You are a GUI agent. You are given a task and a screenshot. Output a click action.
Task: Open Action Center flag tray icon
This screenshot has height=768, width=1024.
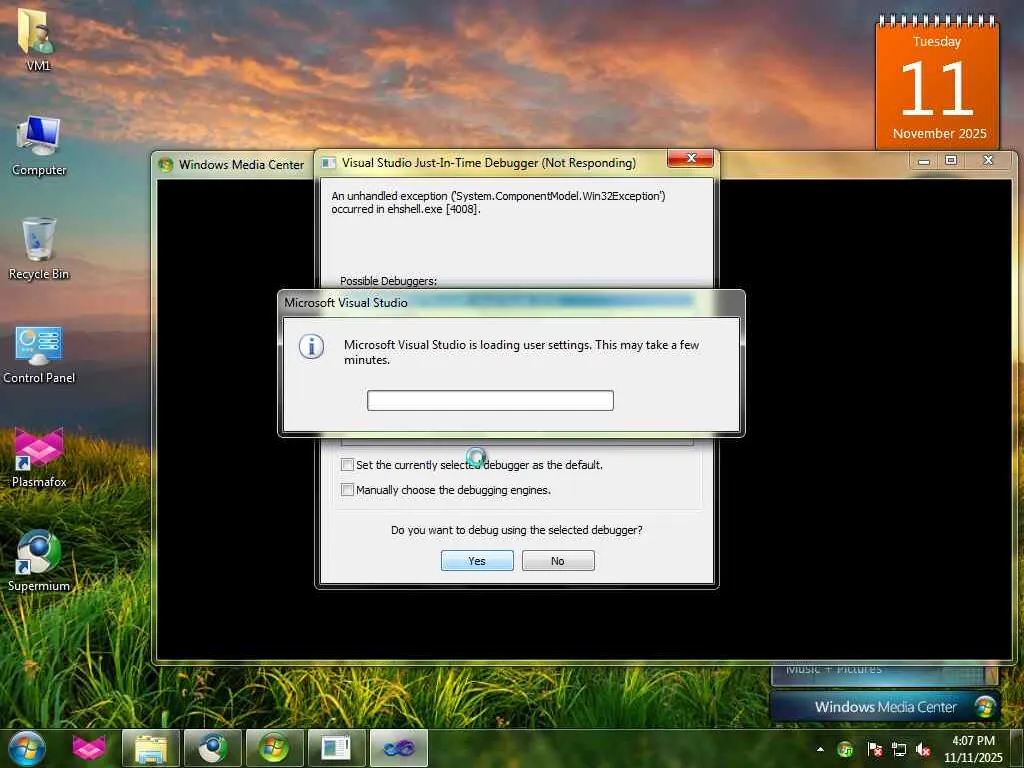coord(874,749)
